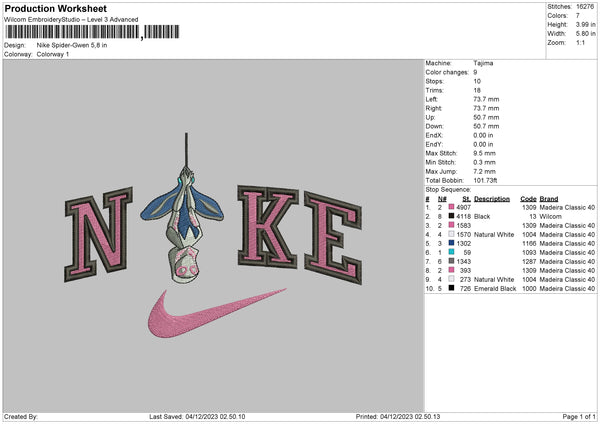Click the Machine value Tajima
600x424 pixels.
click(x=483, y=63)
